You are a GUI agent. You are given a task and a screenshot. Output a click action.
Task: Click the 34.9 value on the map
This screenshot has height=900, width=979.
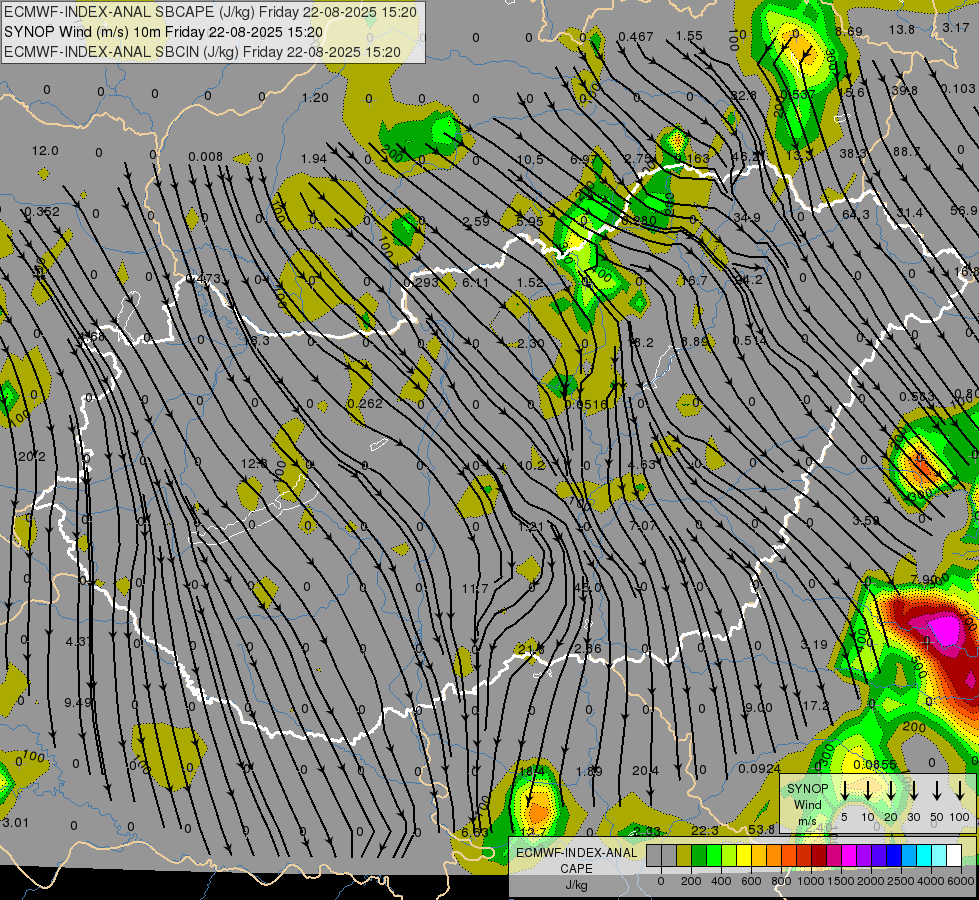(x=747, y=217)
